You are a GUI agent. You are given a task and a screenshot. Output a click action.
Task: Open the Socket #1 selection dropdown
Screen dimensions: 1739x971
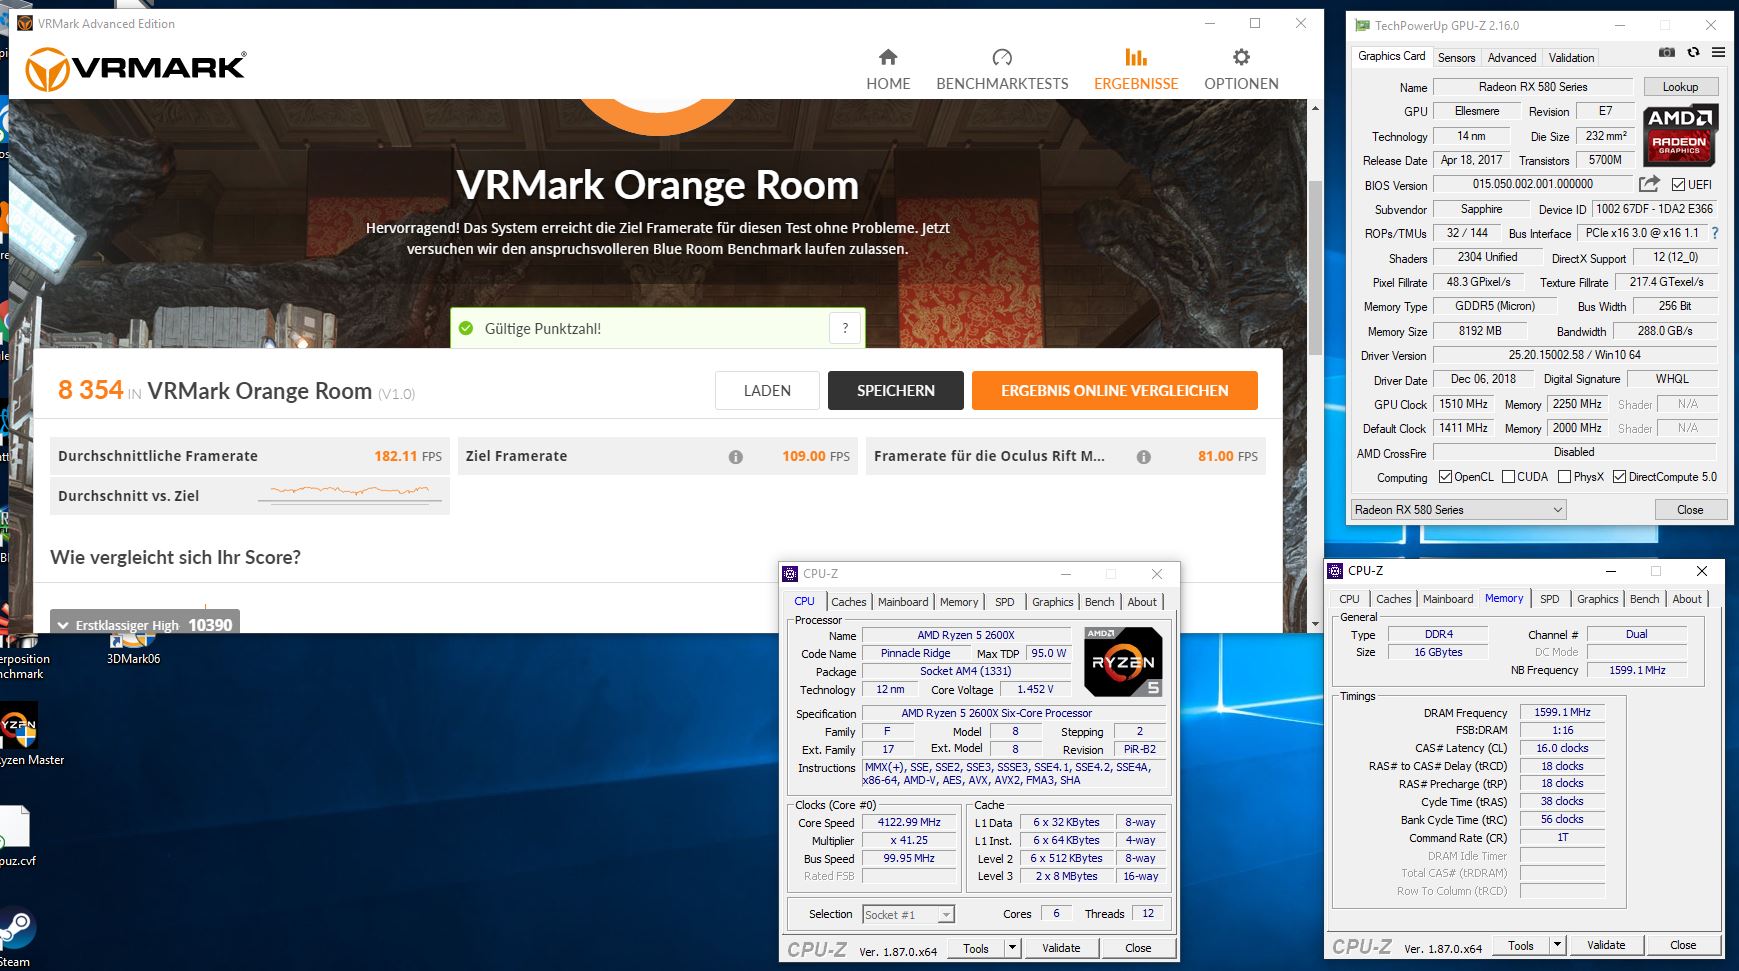[908, 914]
